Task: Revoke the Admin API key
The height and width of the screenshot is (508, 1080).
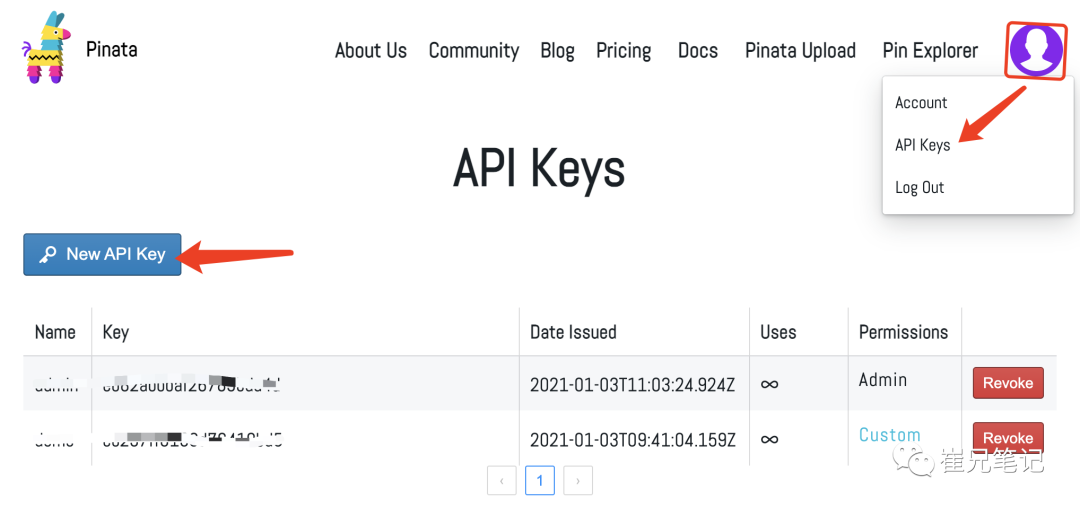Action: (x=1007, y=383)
